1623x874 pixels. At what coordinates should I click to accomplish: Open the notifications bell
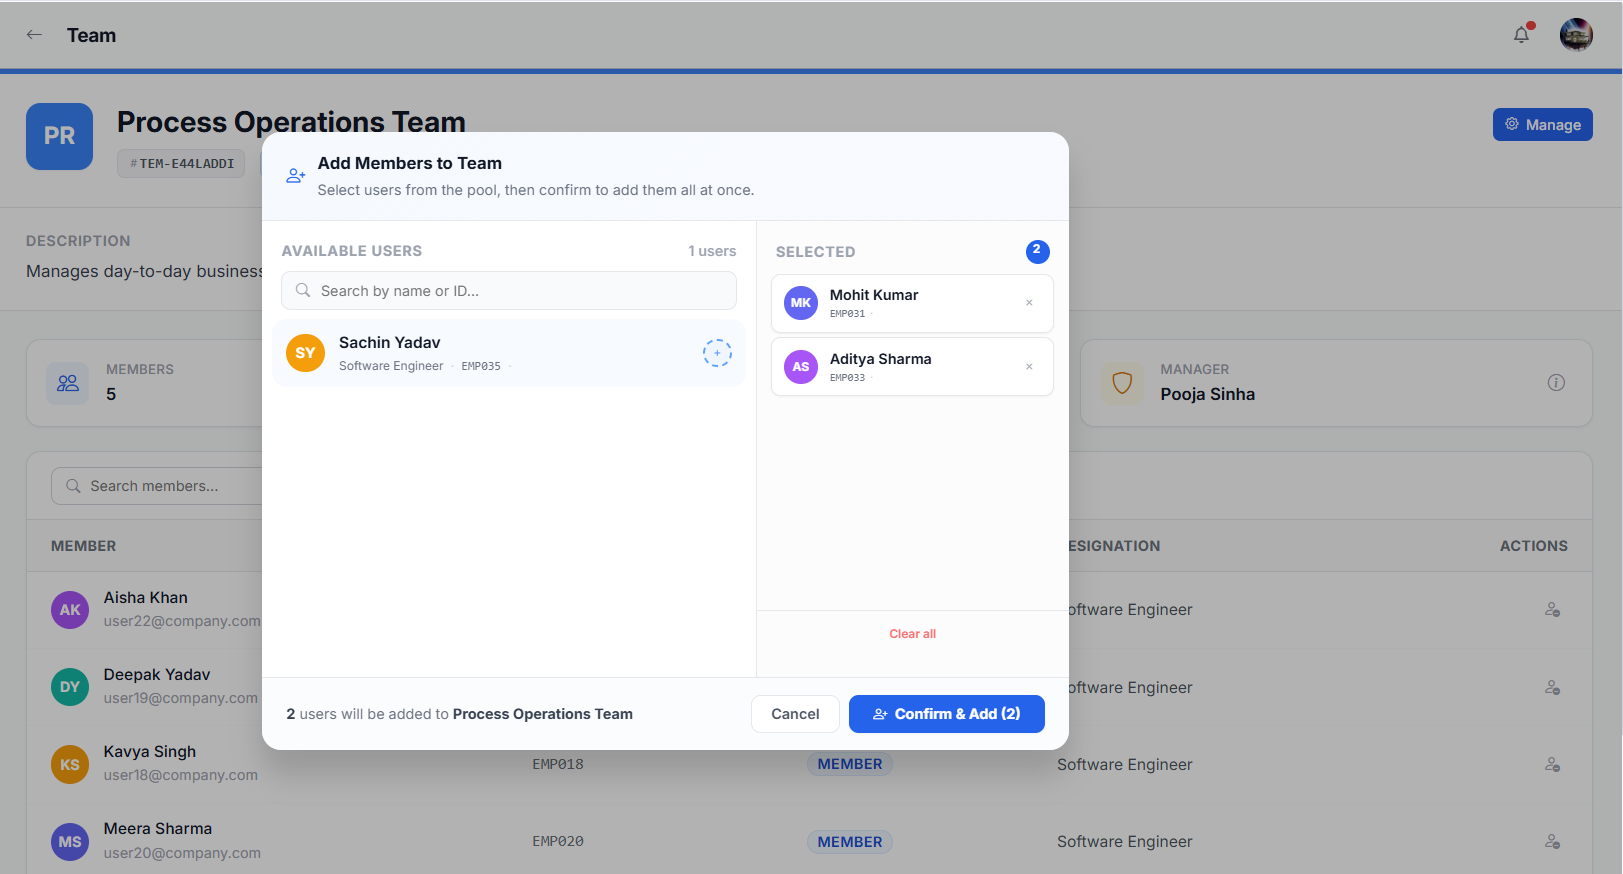pyautogui.click(x=1521, y=35)
